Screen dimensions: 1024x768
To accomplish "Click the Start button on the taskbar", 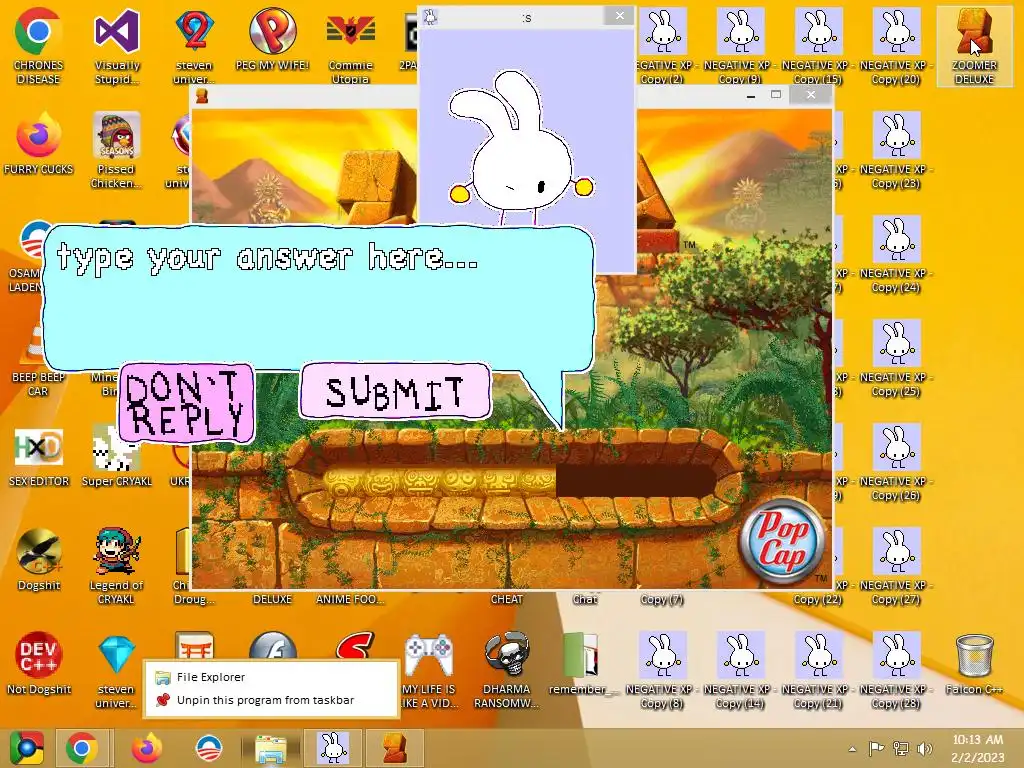I will coord(27,748).
